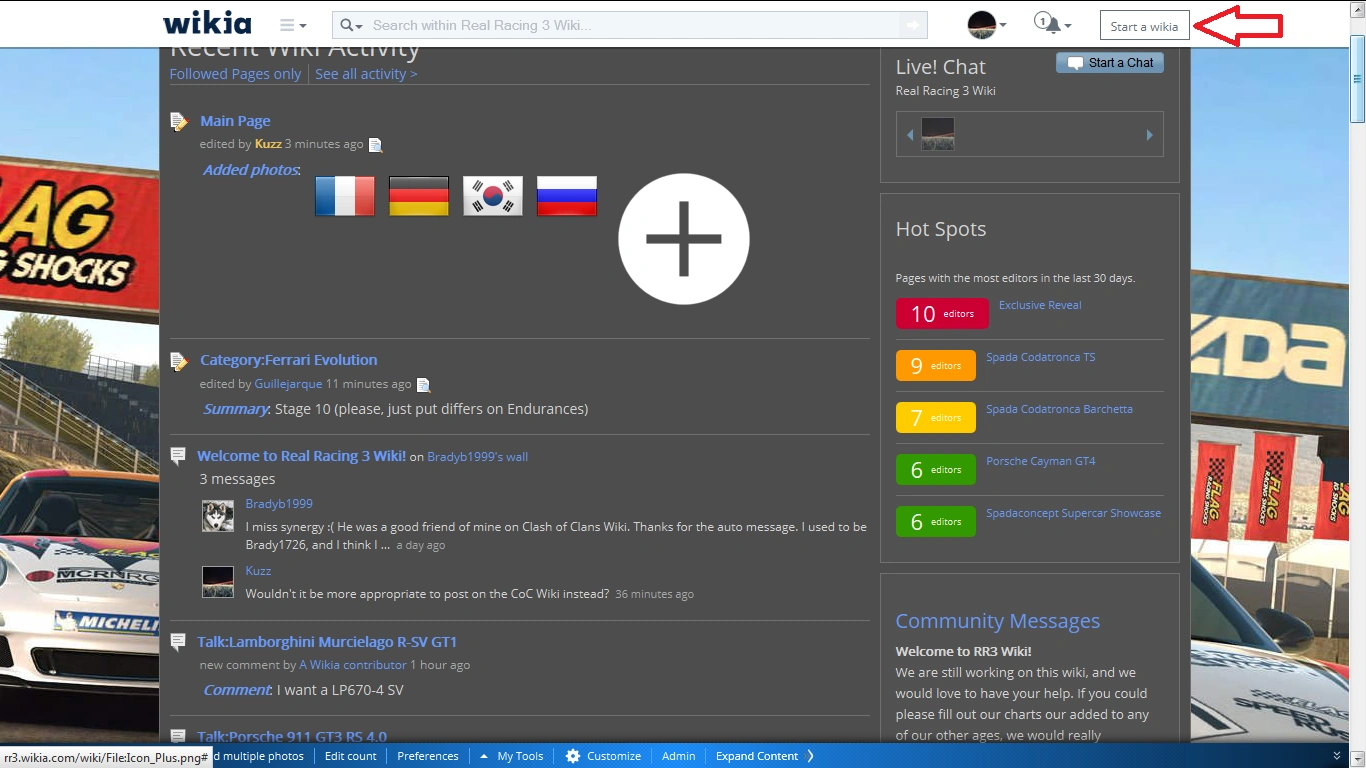Click the search box for Real Racing 3 Wiki
This screenshot has height=768, width=1366.
tap(630, 25)
